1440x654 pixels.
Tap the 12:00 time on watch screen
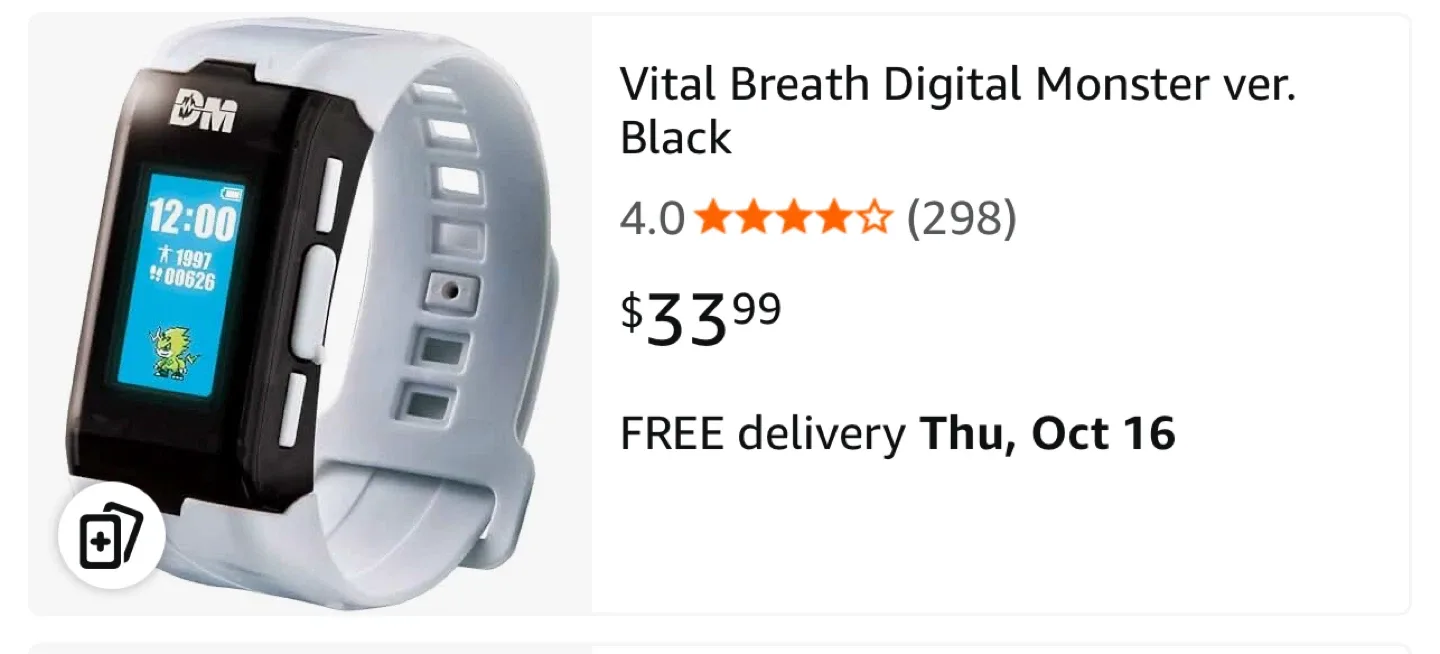pos(194,220)
